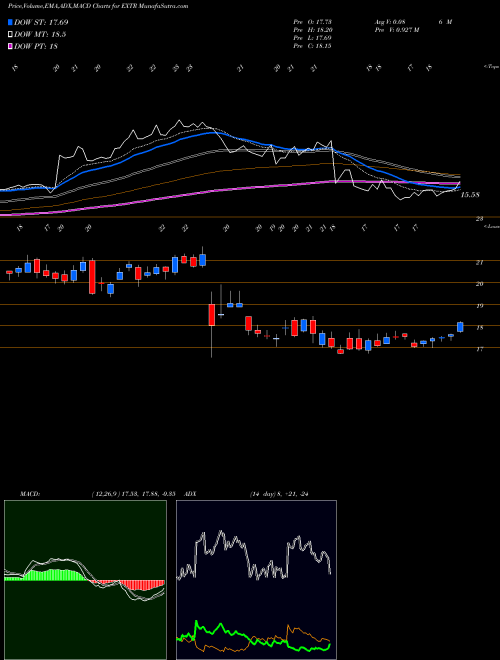Click the last blue candlestick near 18

(x=460, y=327)
